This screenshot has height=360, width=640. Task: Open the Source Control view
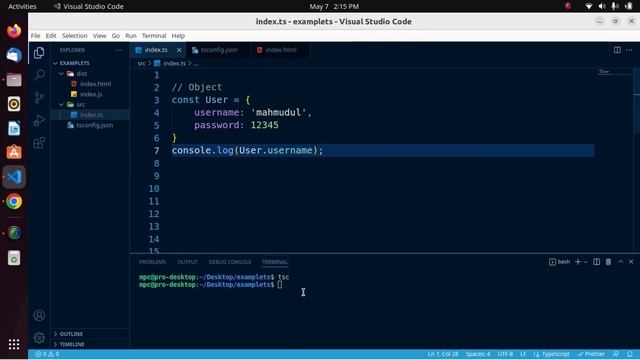39,98
